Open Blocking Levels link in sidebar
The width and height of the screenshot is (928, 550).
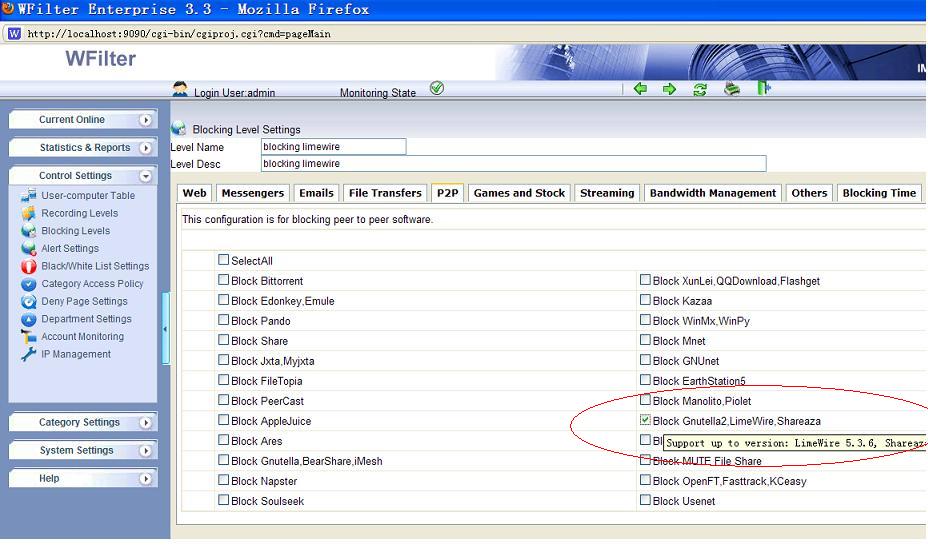point(75,231)
